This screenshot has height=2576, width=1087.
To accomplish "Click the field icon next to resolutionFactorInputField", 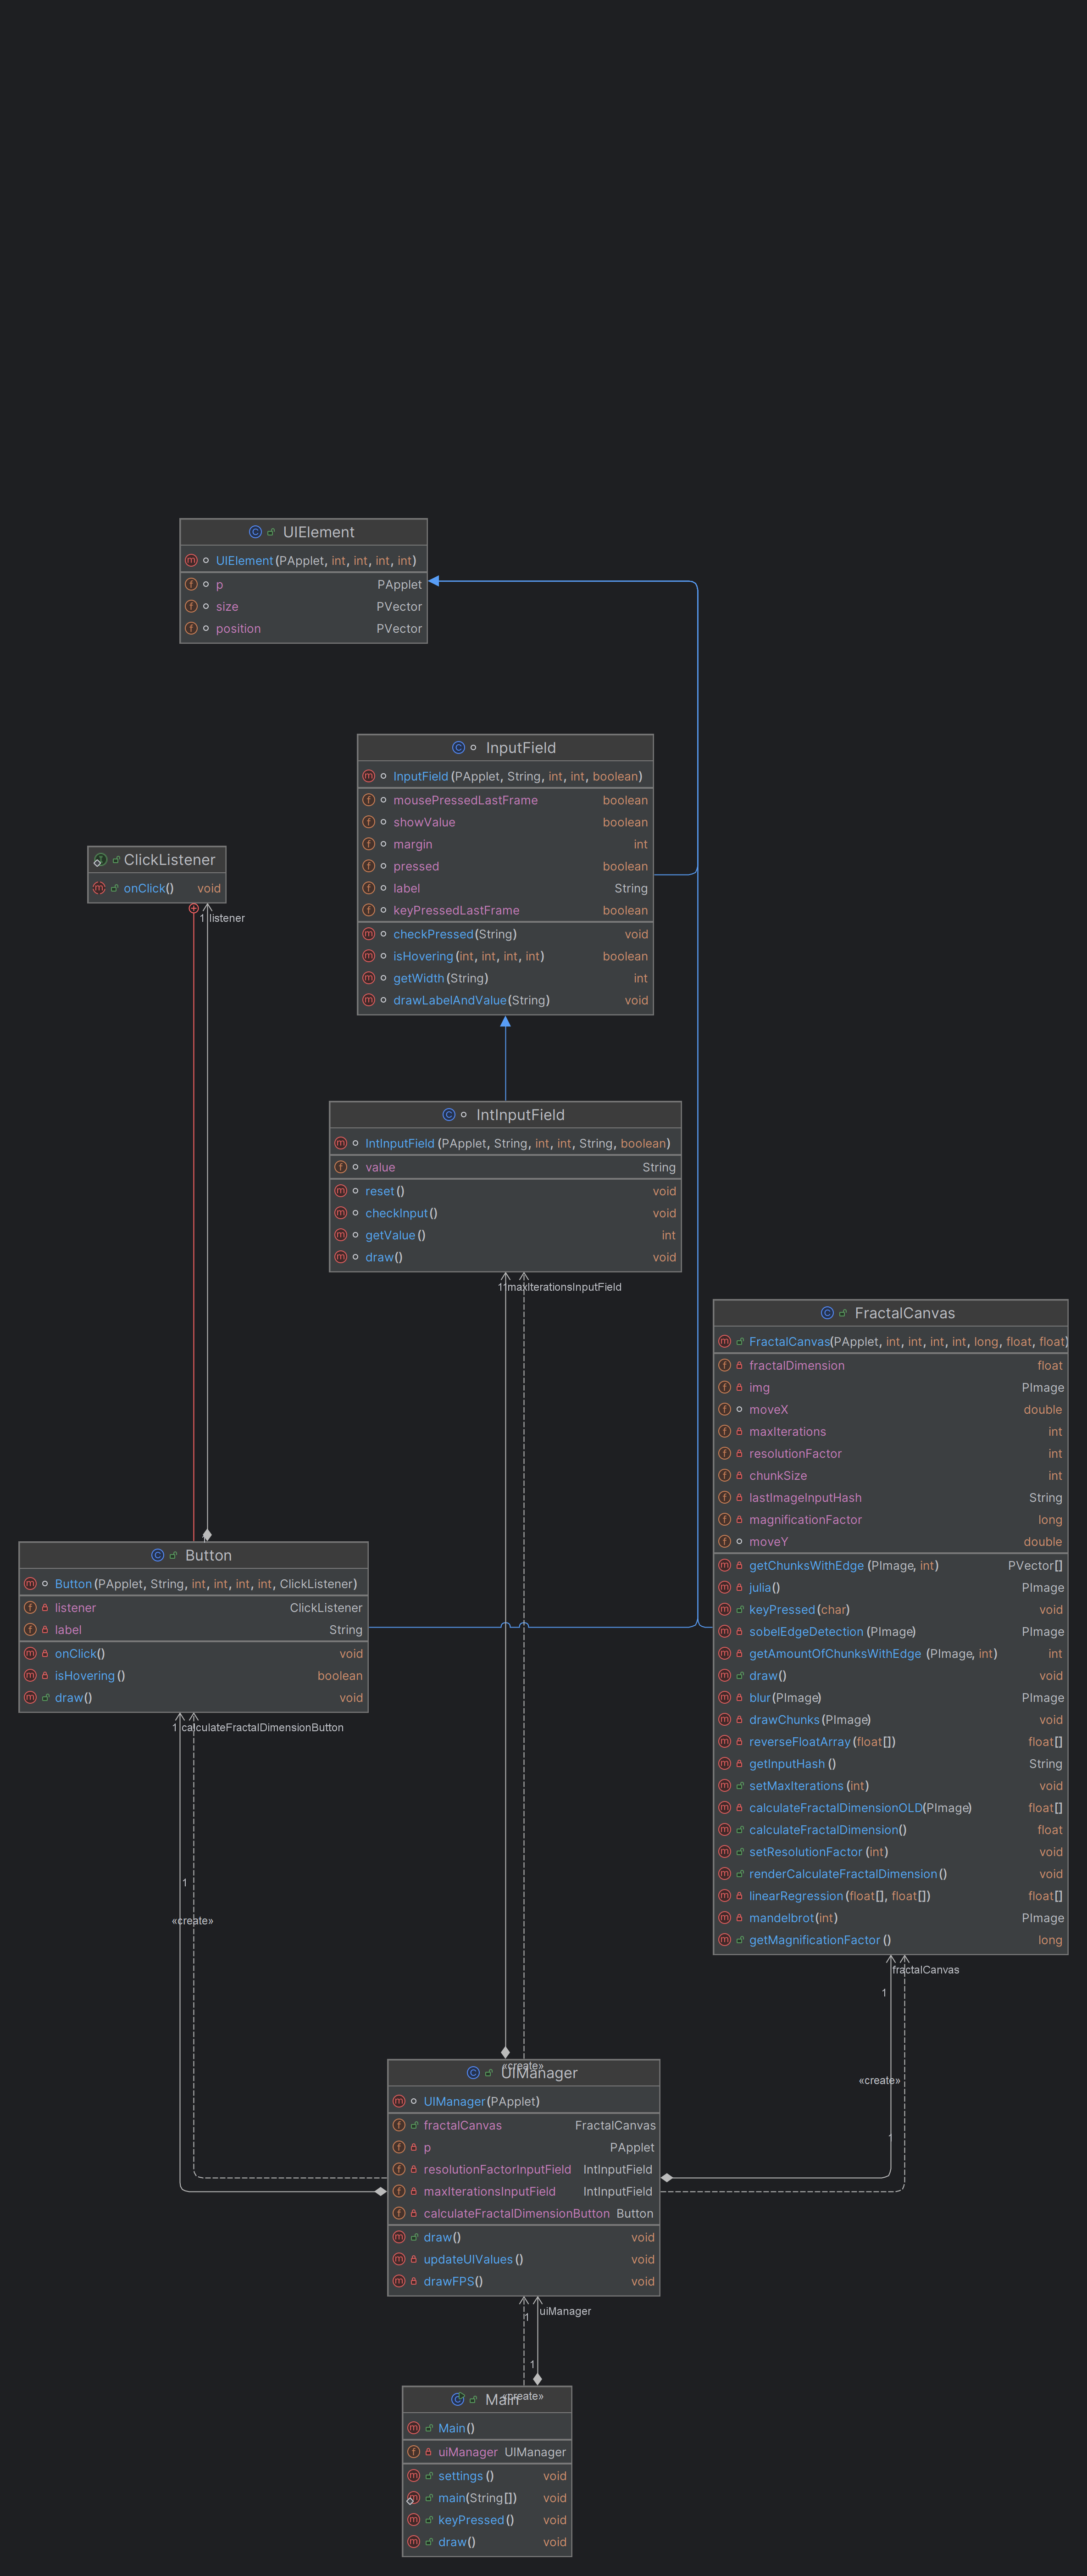I will click(399, 2169).
